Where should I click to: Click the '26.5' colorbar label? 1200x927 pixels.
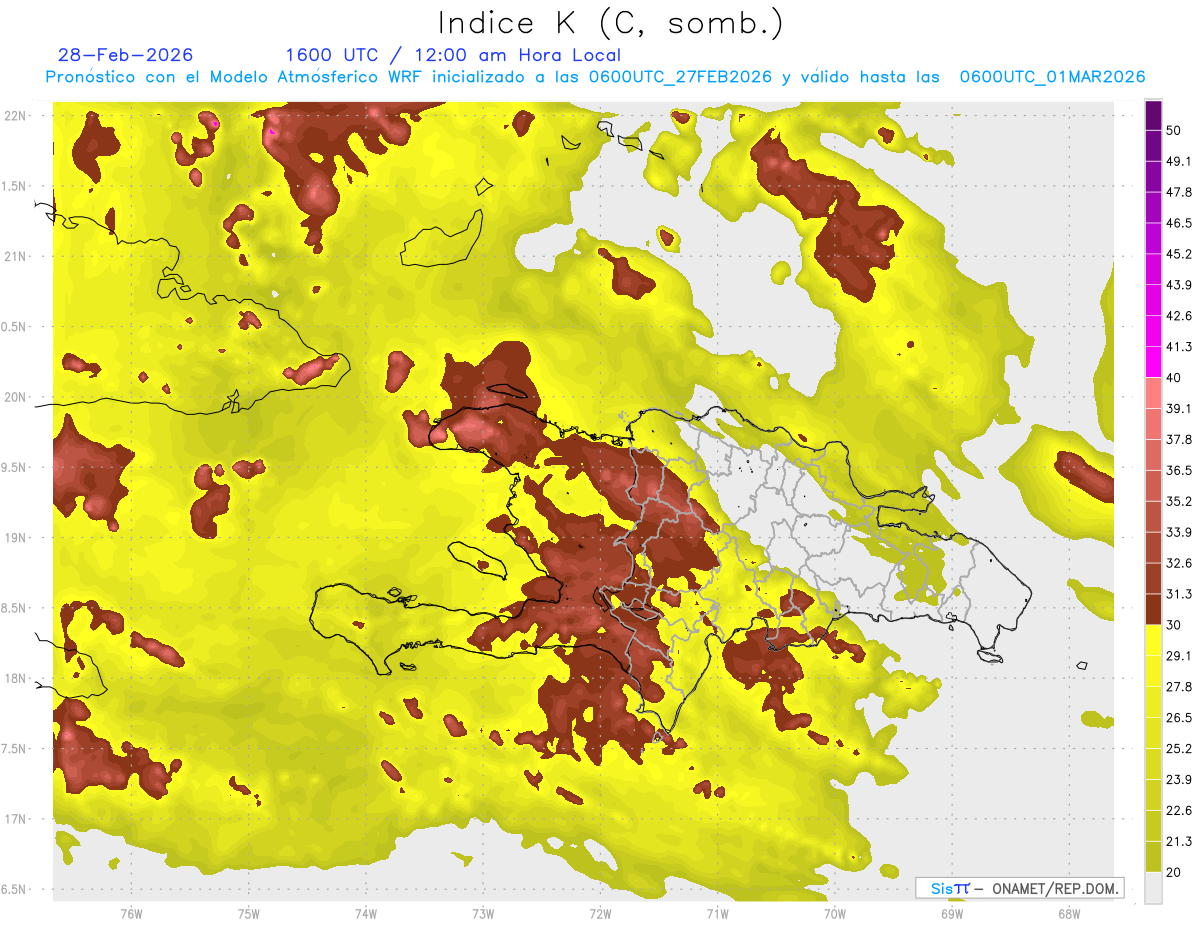coord(1179,718)
